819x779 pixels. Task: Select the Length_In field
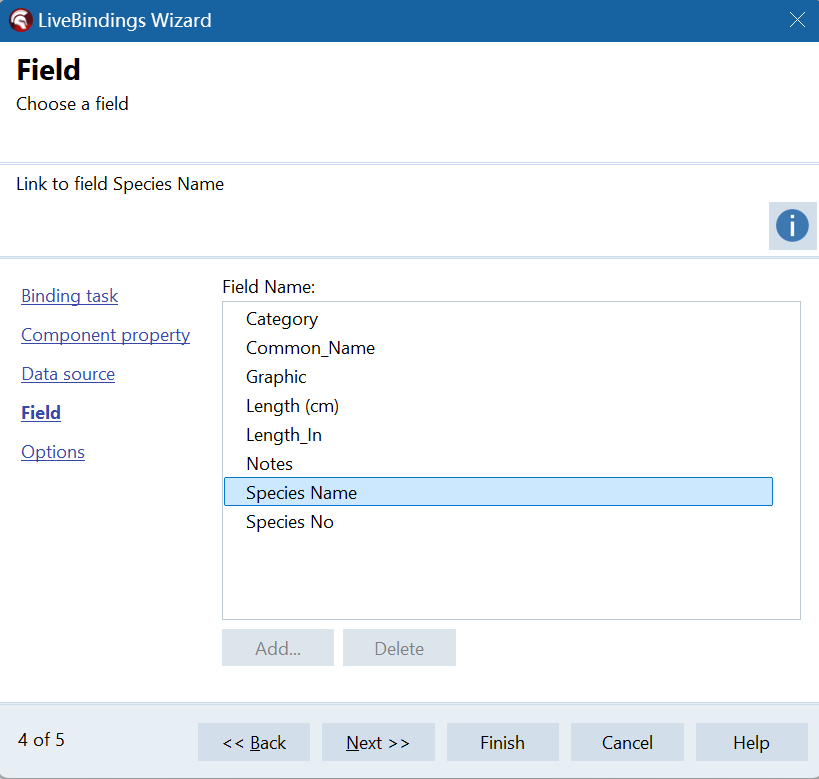tap(498, 435)
